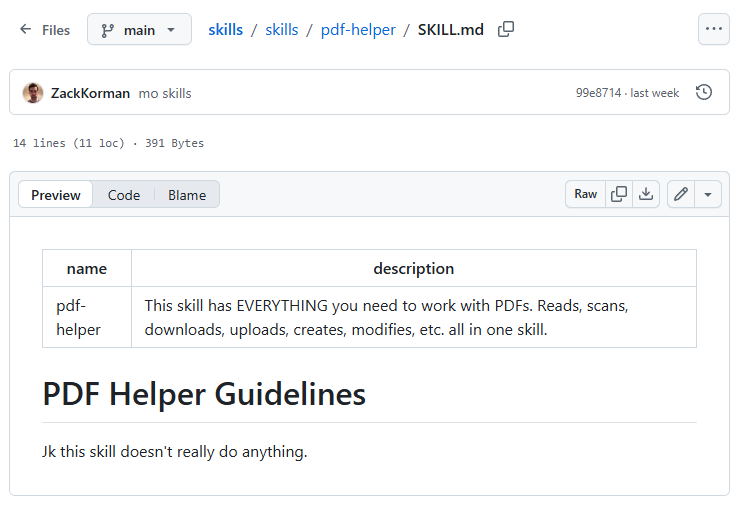741x513 pixels.
Task: Navigate to pdf-helper folder breadcrumb
Action: pos(358,30)
